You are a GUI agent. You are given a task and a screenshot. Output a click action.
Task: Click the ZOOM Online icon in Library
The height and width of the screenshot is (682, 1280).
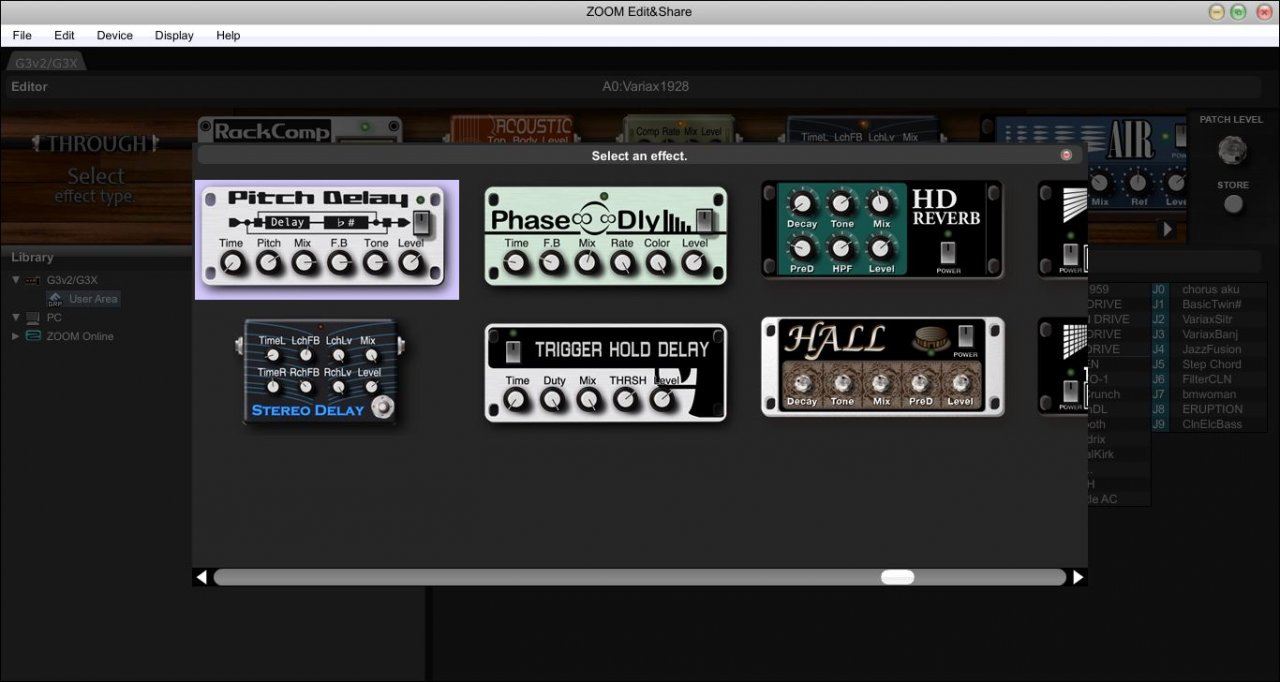tap(33, 336)
